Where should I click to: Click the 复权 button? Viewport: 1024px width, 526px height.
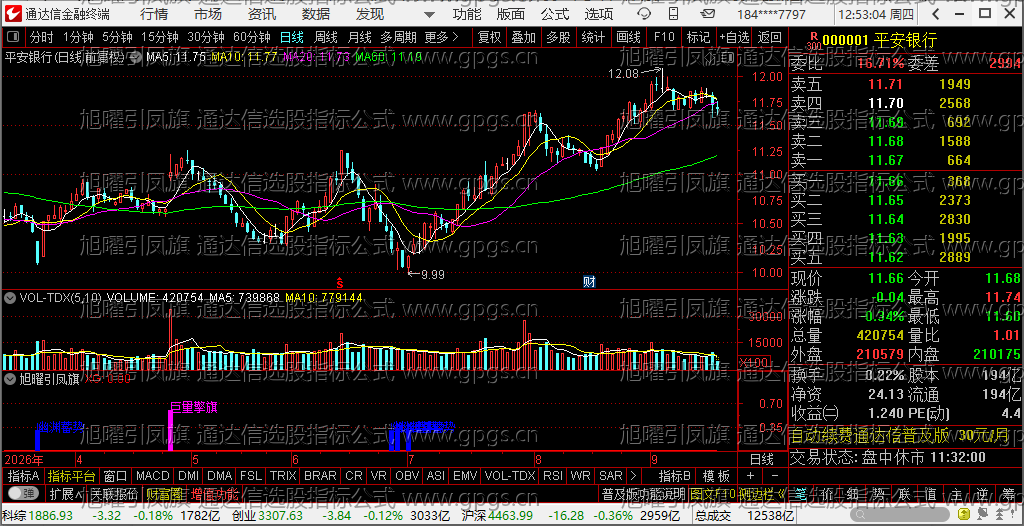tap(489, 37)
